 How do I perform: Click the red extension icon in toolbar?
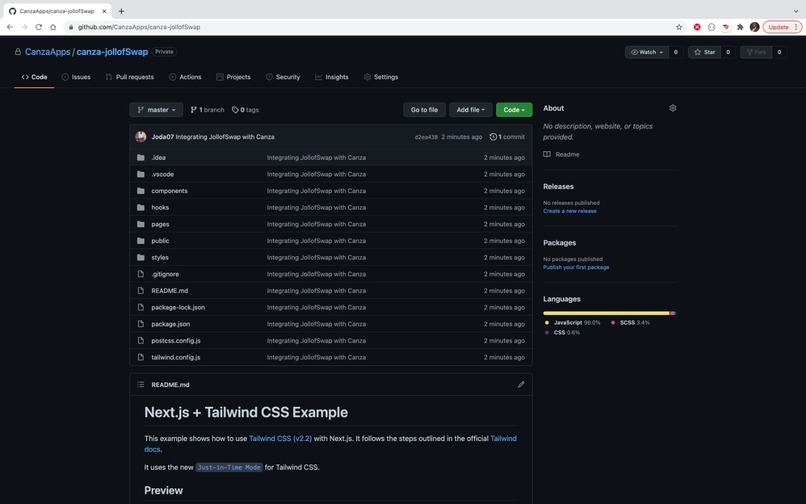(697, 27)
